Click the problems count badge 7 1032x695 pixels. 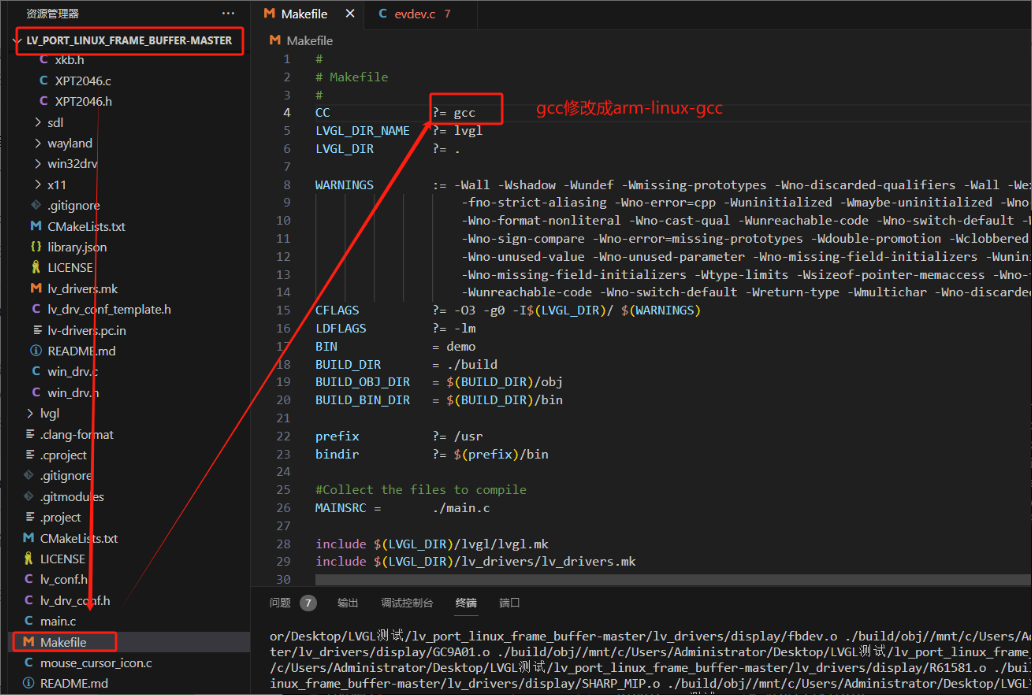click(x=308, y=603)
